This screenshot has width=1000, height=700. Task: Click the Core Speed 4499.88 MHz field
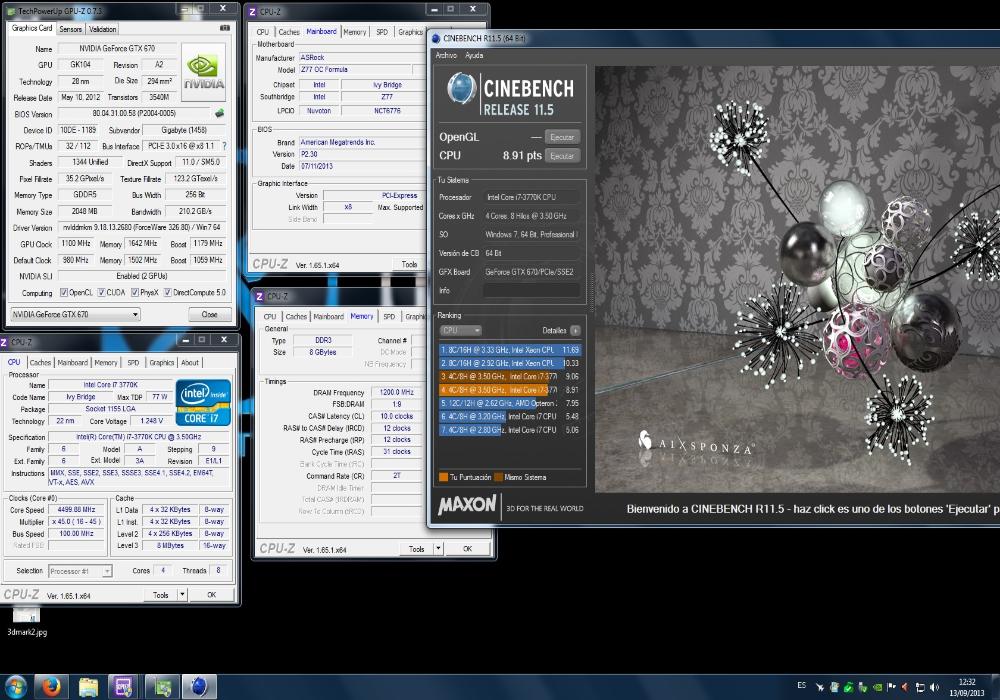[x=76, y=510]
